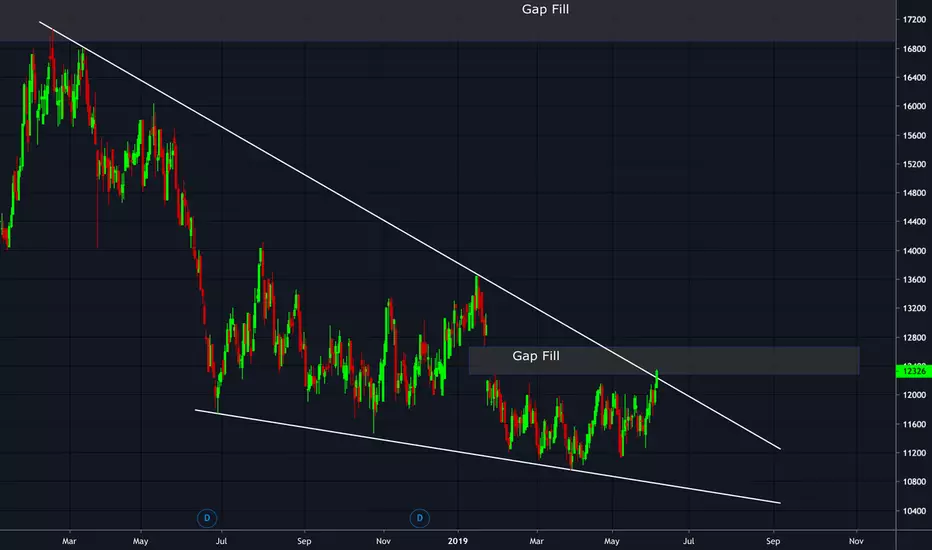Click the first Mar label on time axis
The image size is (932, 550).
coord(69,541)
